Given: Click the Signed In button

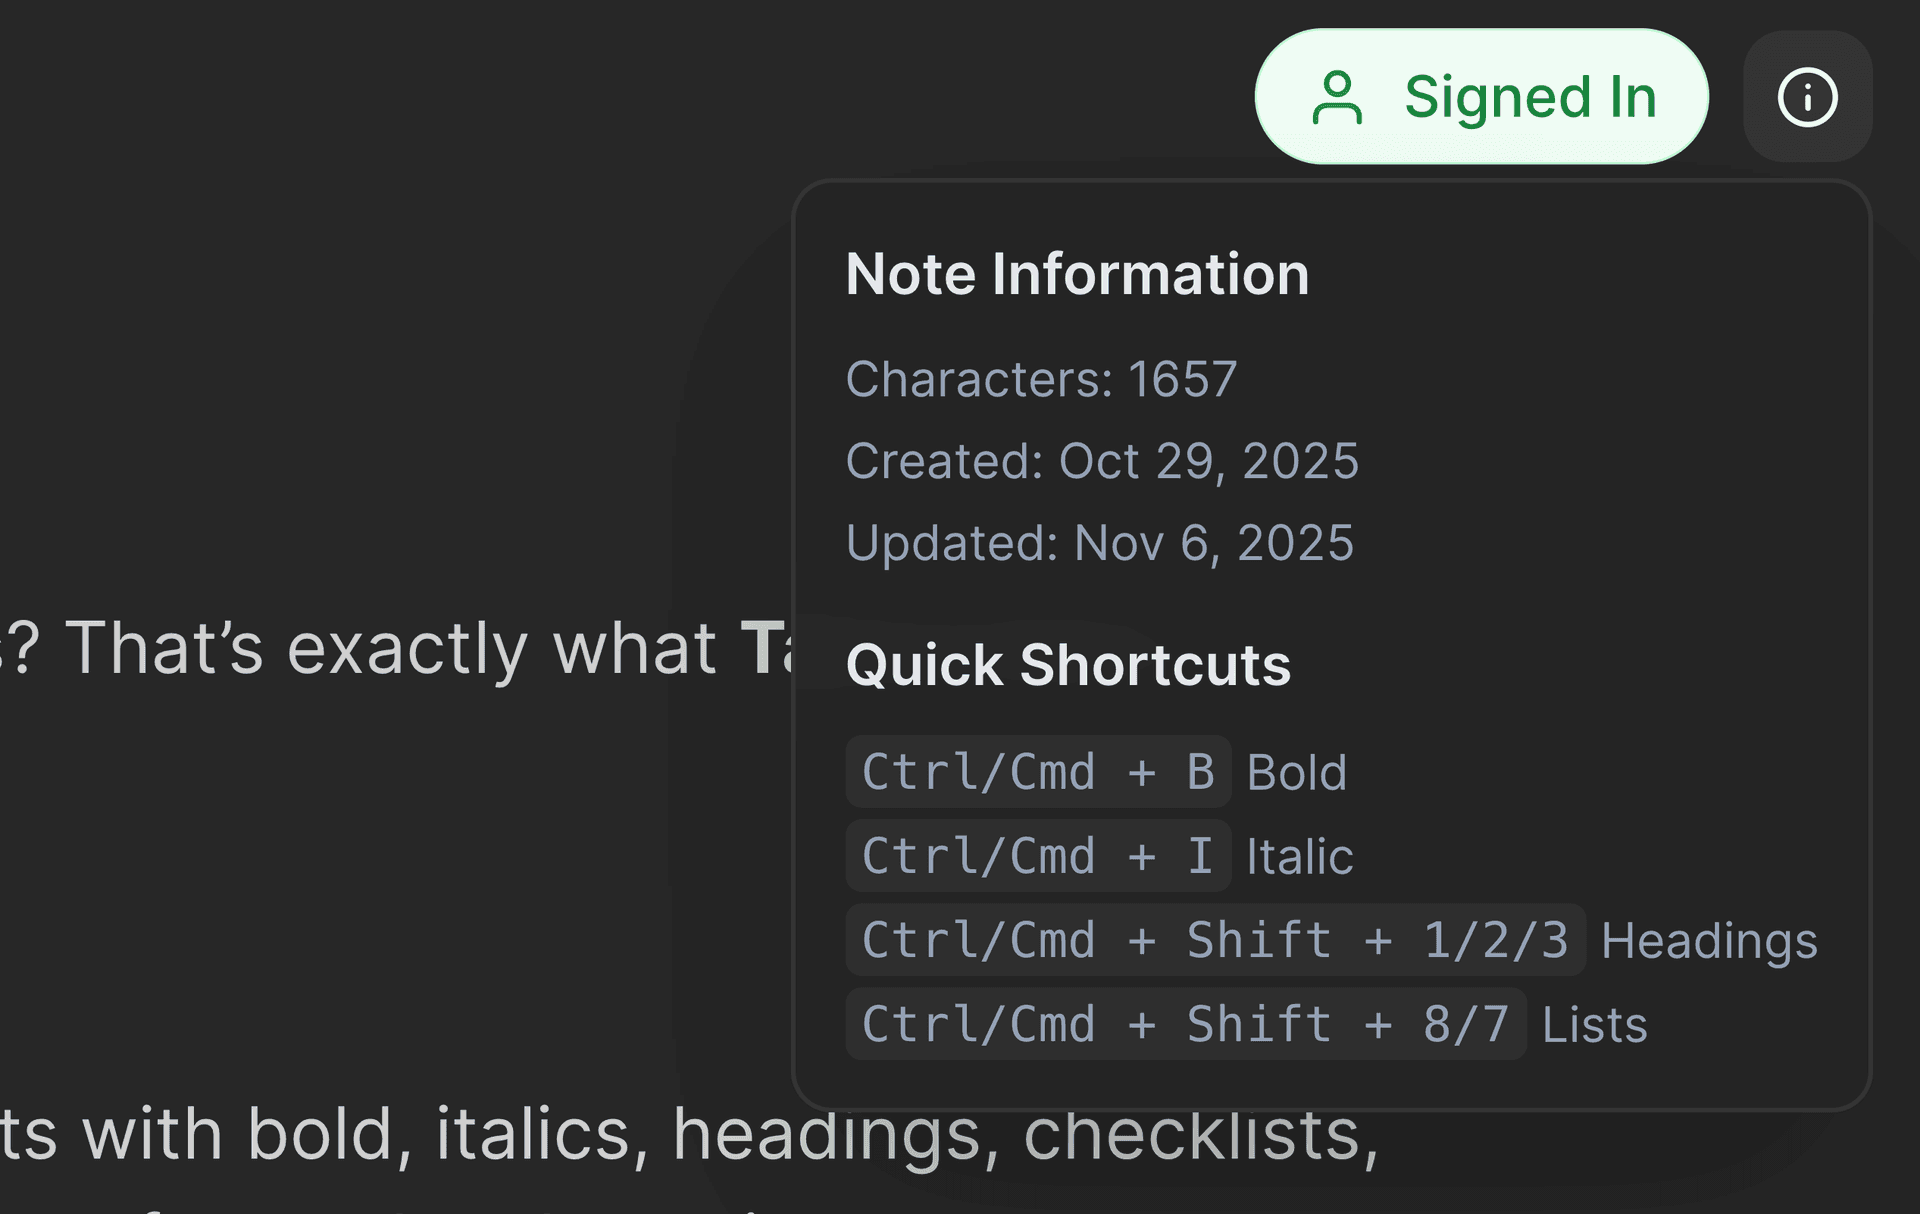Looking at the screenshot, I should [1480, 97].
